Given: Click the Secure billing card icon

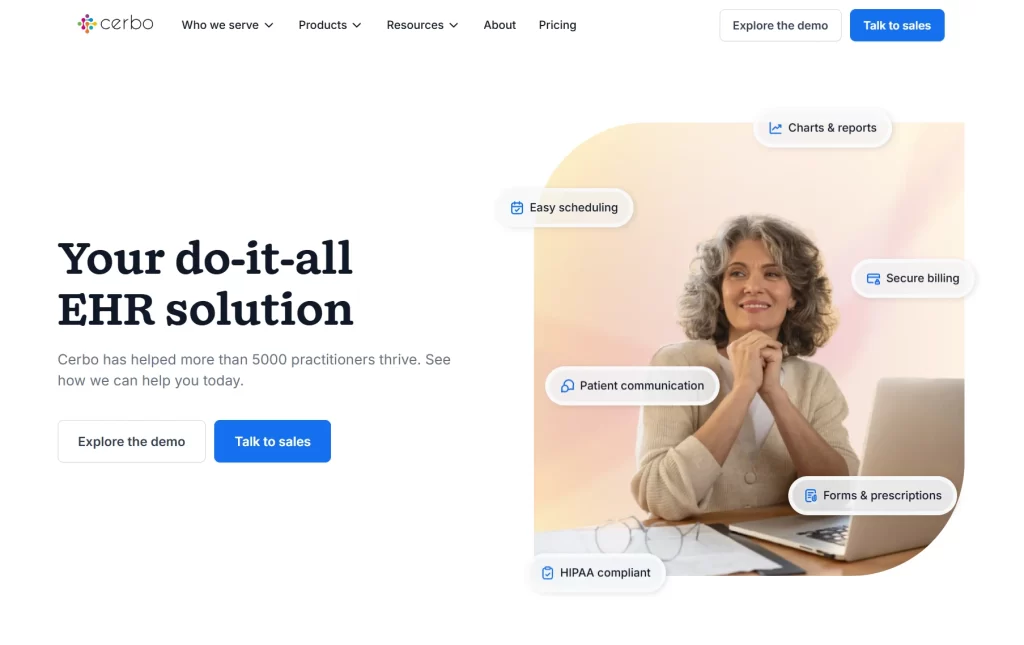Looking at the screenshot, I should point(873,279).
